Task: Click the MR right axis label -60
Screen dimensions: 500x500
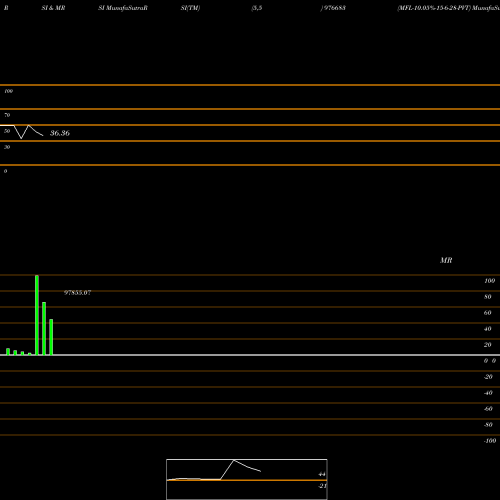Action: tap(488, 409)
